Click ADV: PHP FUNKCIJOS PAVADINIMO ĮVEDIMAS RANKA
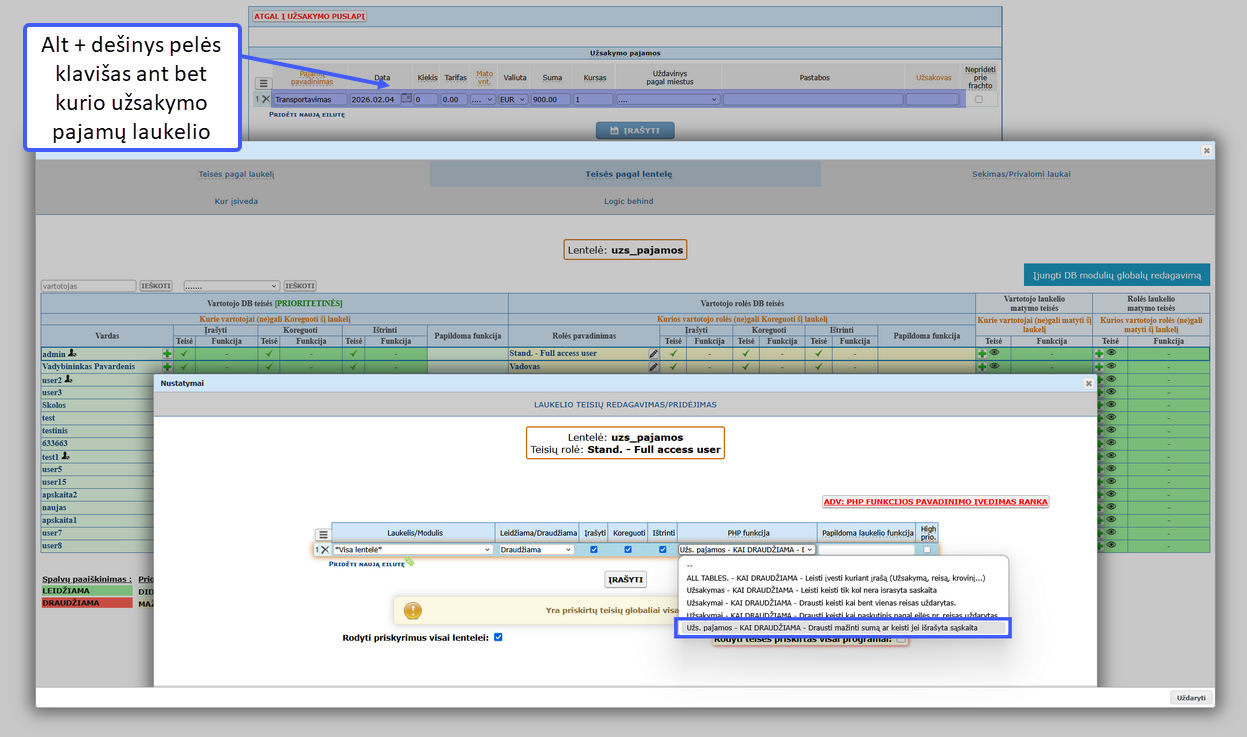 tap(935, 502)
